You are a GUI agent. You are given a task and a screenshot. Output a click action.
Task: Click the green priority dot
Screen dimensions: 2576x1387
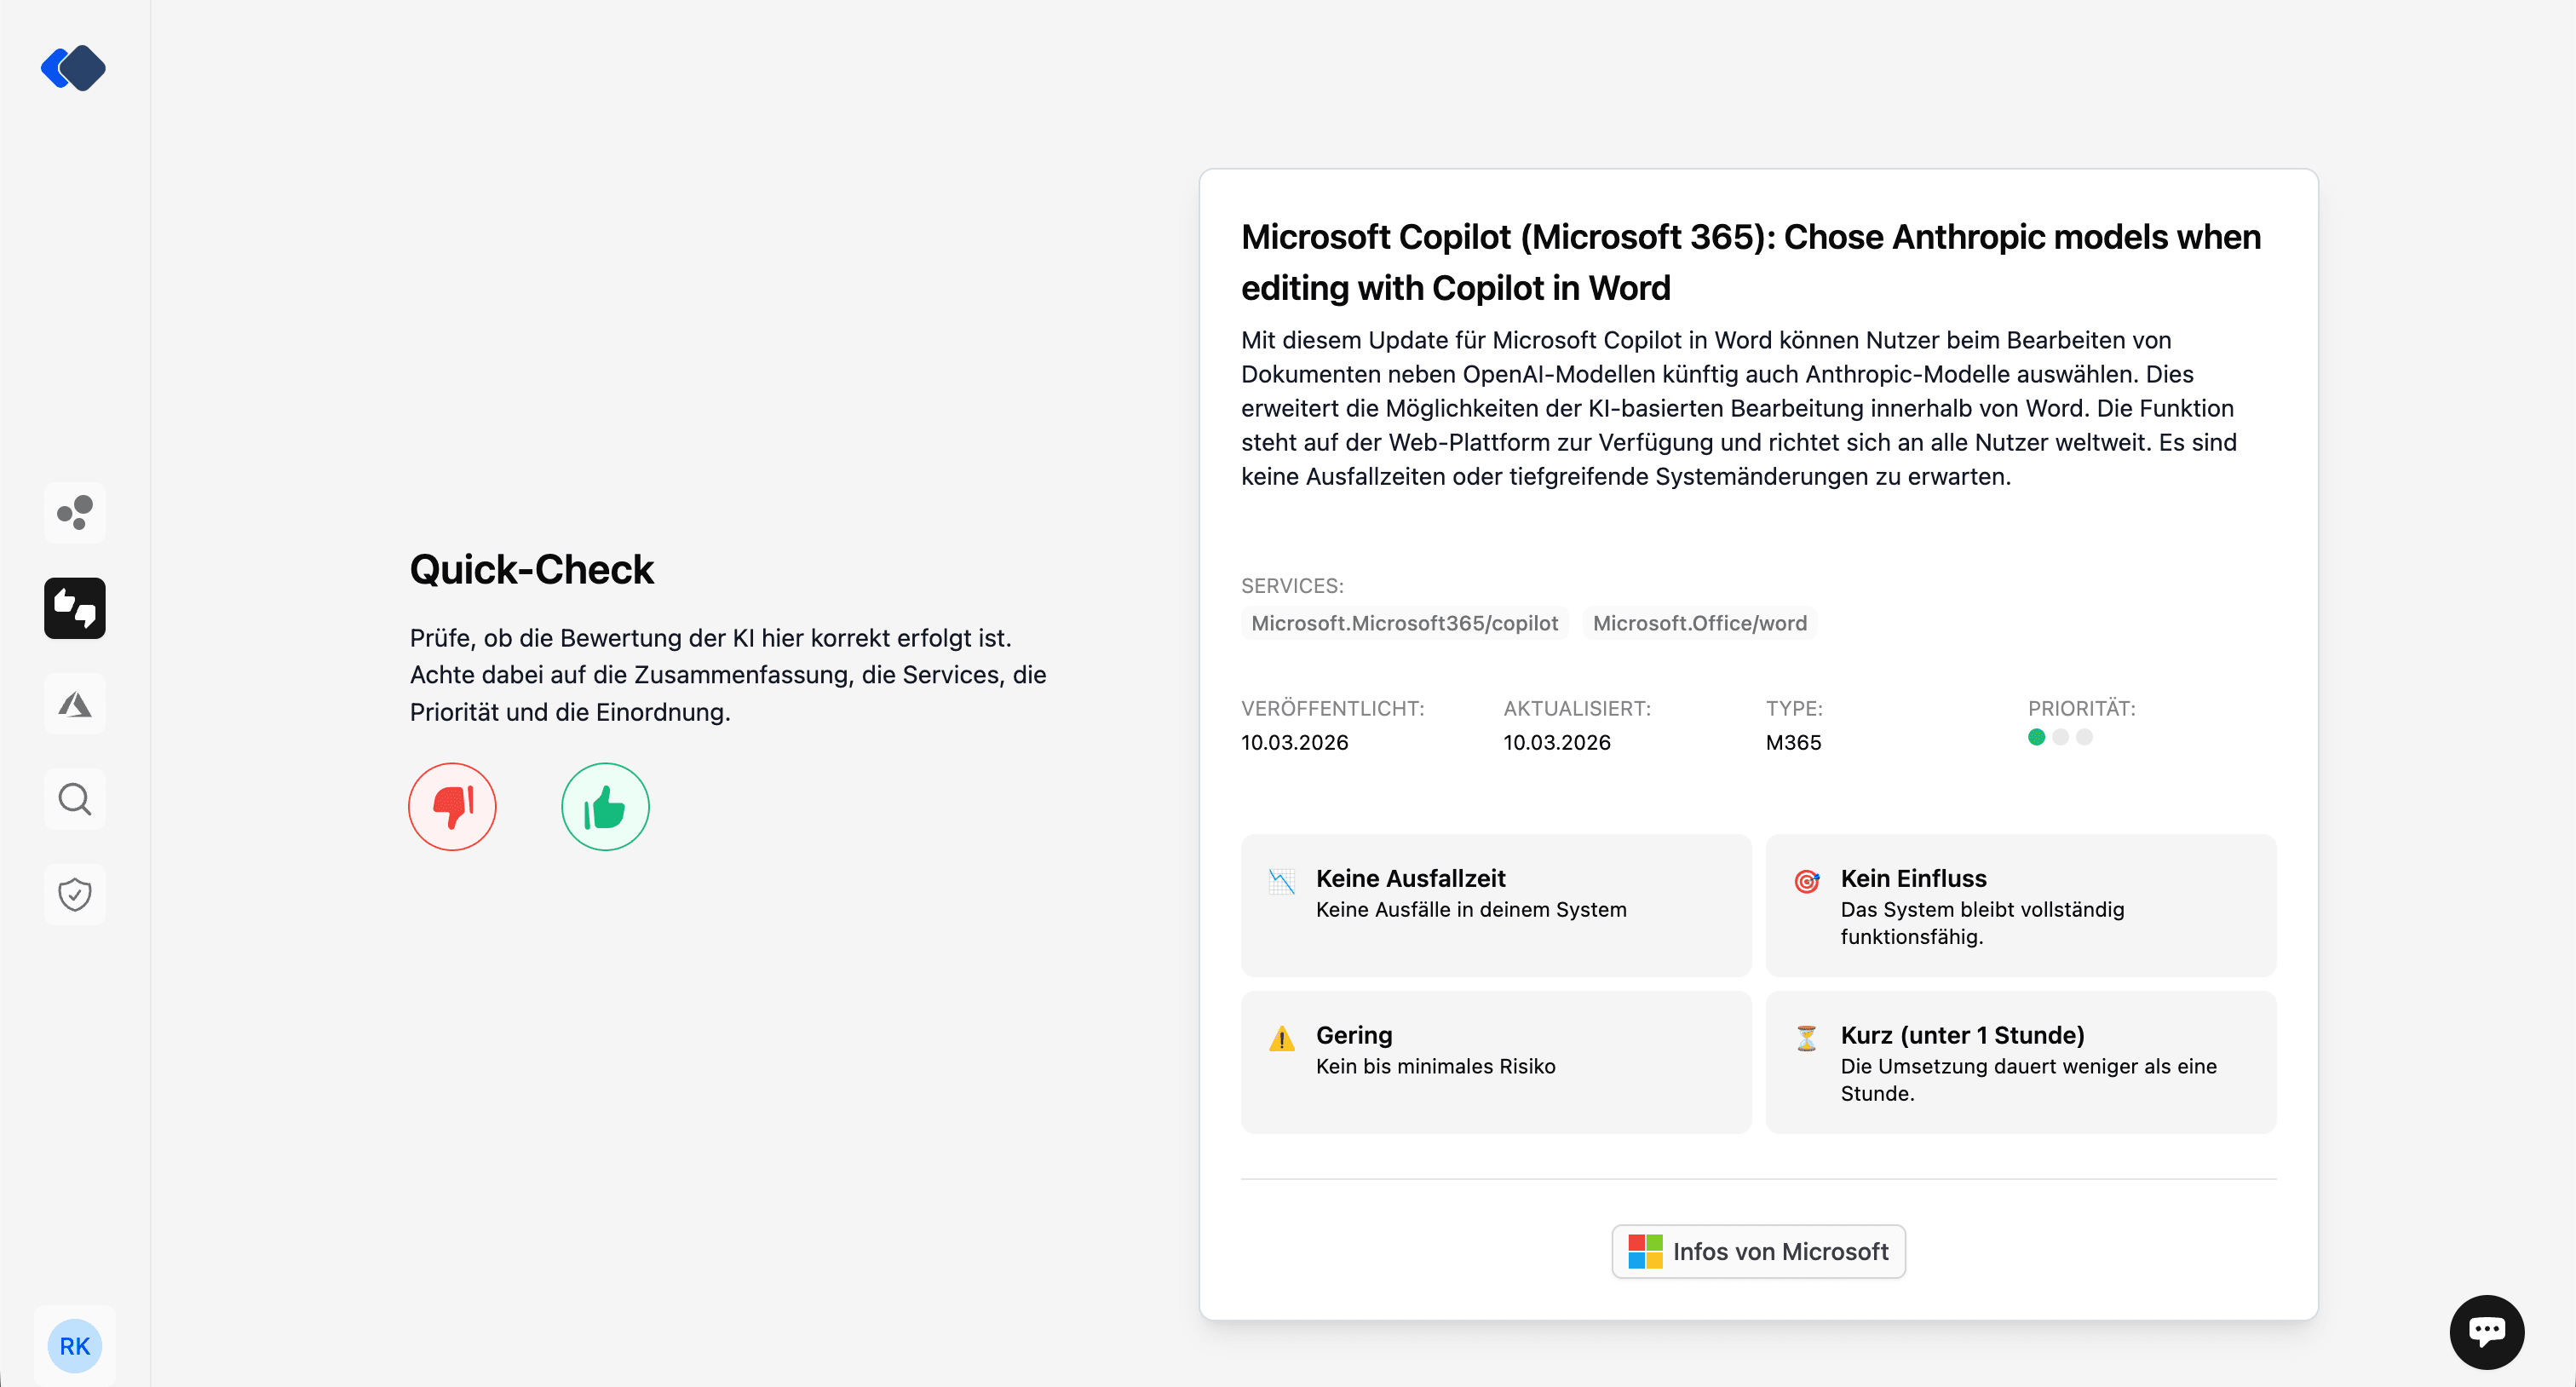[2036, 737]
